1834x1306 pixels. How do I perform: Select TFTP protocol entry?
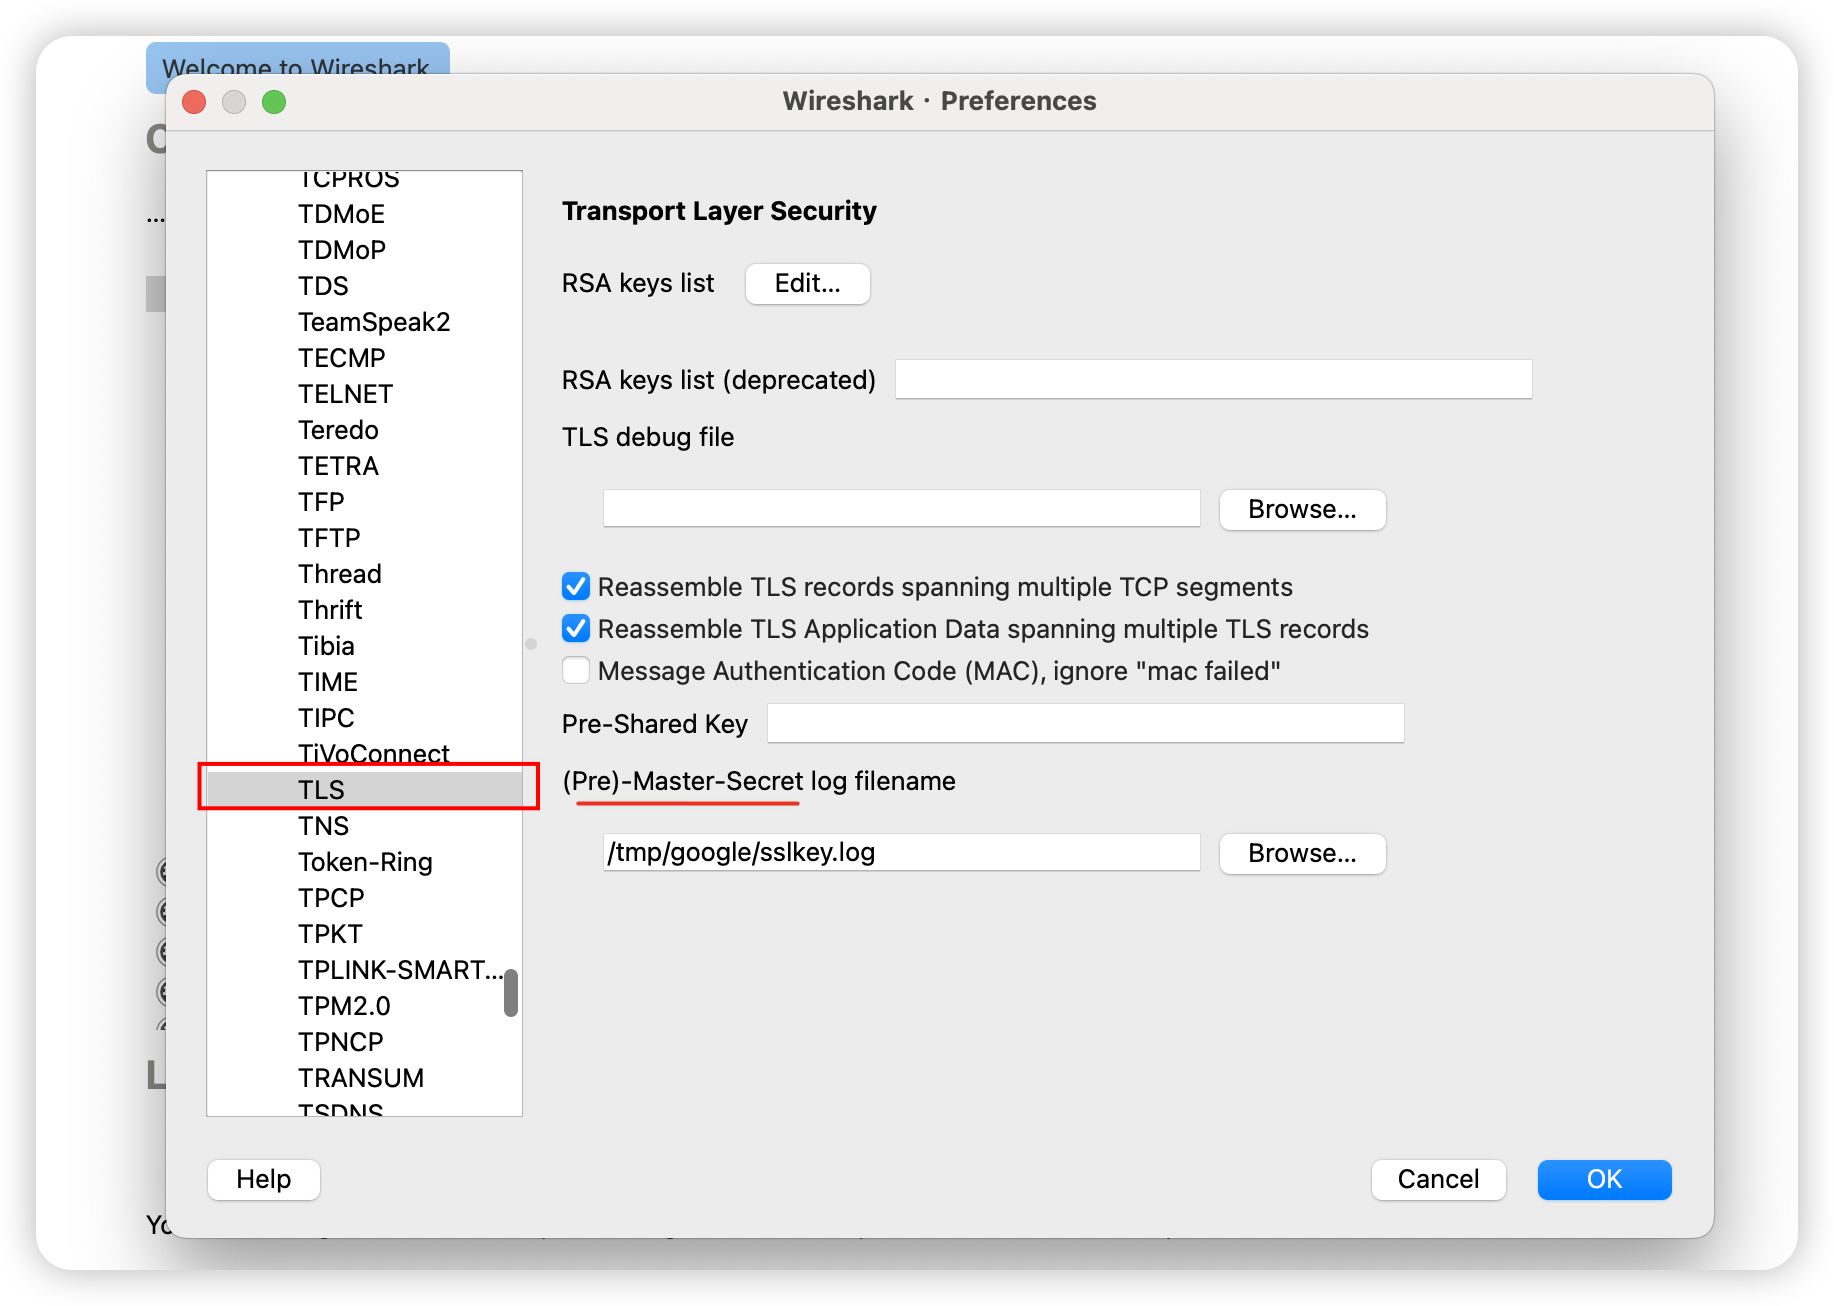(x=364, y=538)
